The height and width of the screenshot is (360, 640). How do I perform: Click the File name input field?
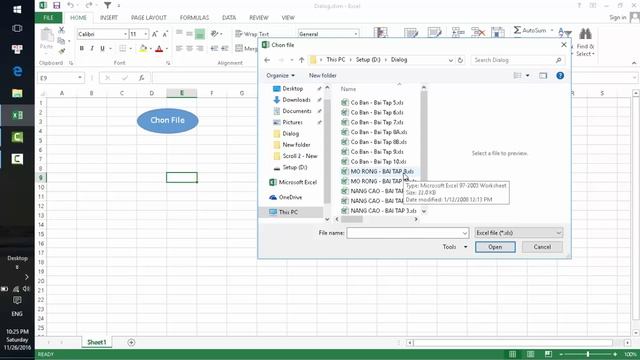[407, 233]
